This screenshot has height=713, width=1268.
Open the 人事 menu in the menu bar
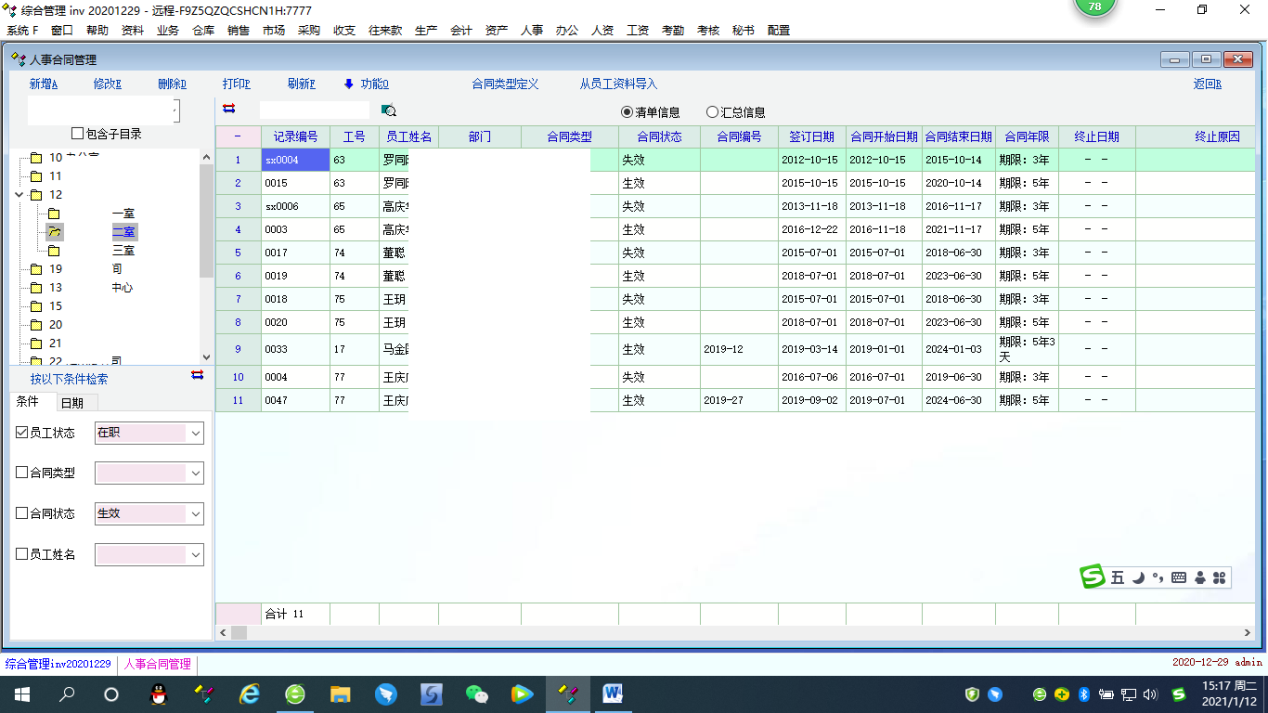coord(531,30)
